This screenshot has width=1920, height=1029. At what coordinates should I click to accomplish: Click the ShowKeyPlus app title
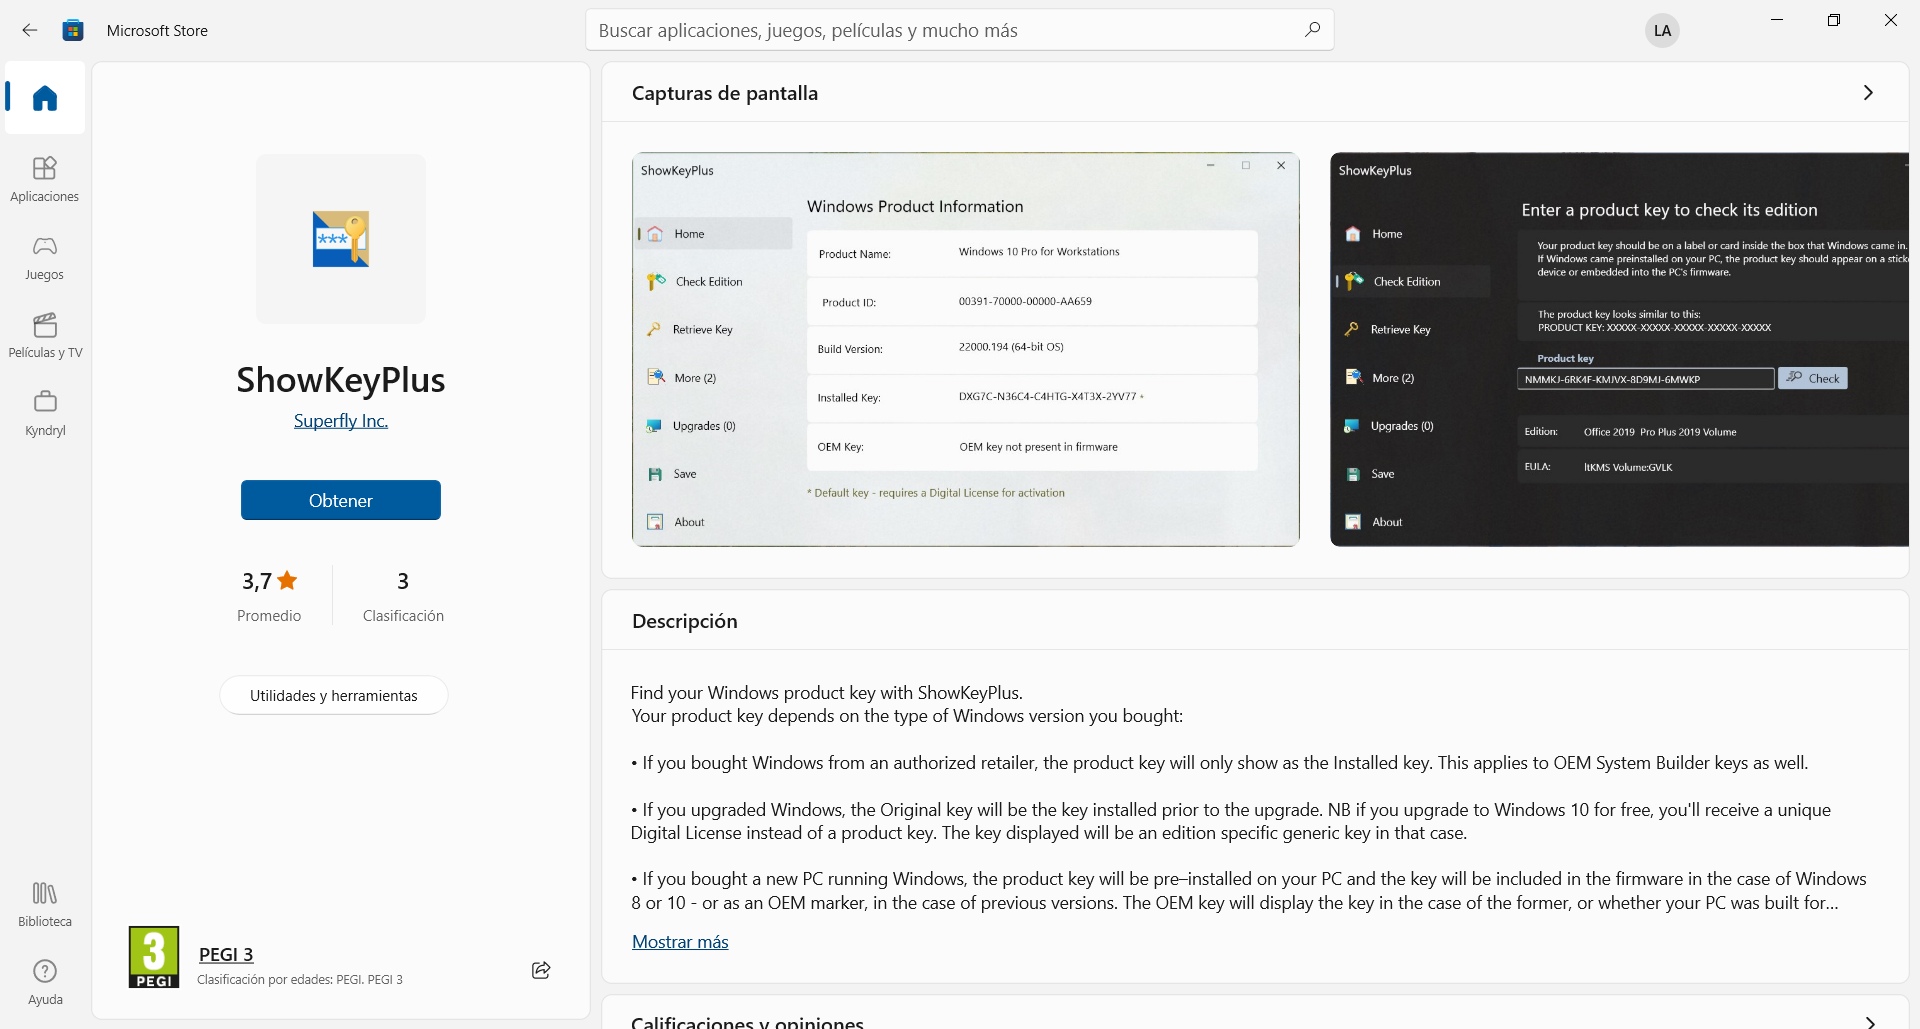(341, 380)
